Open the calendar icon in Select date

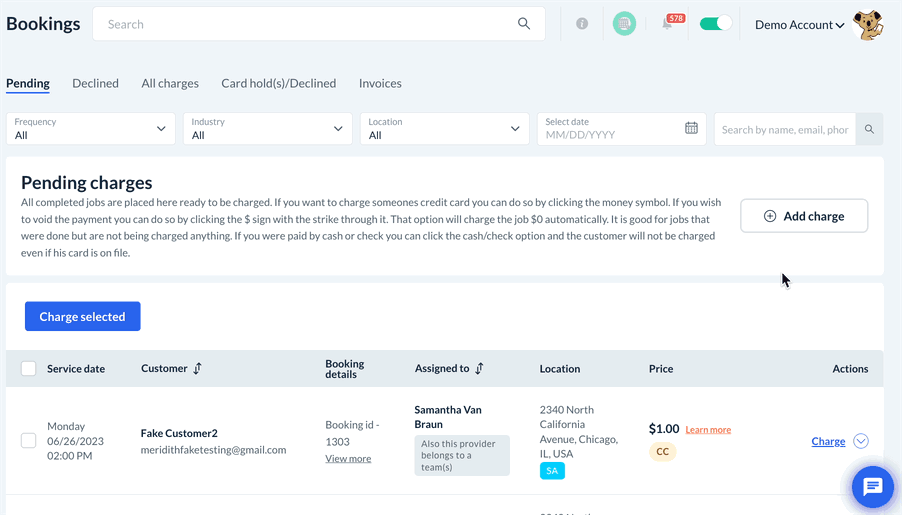691,128
